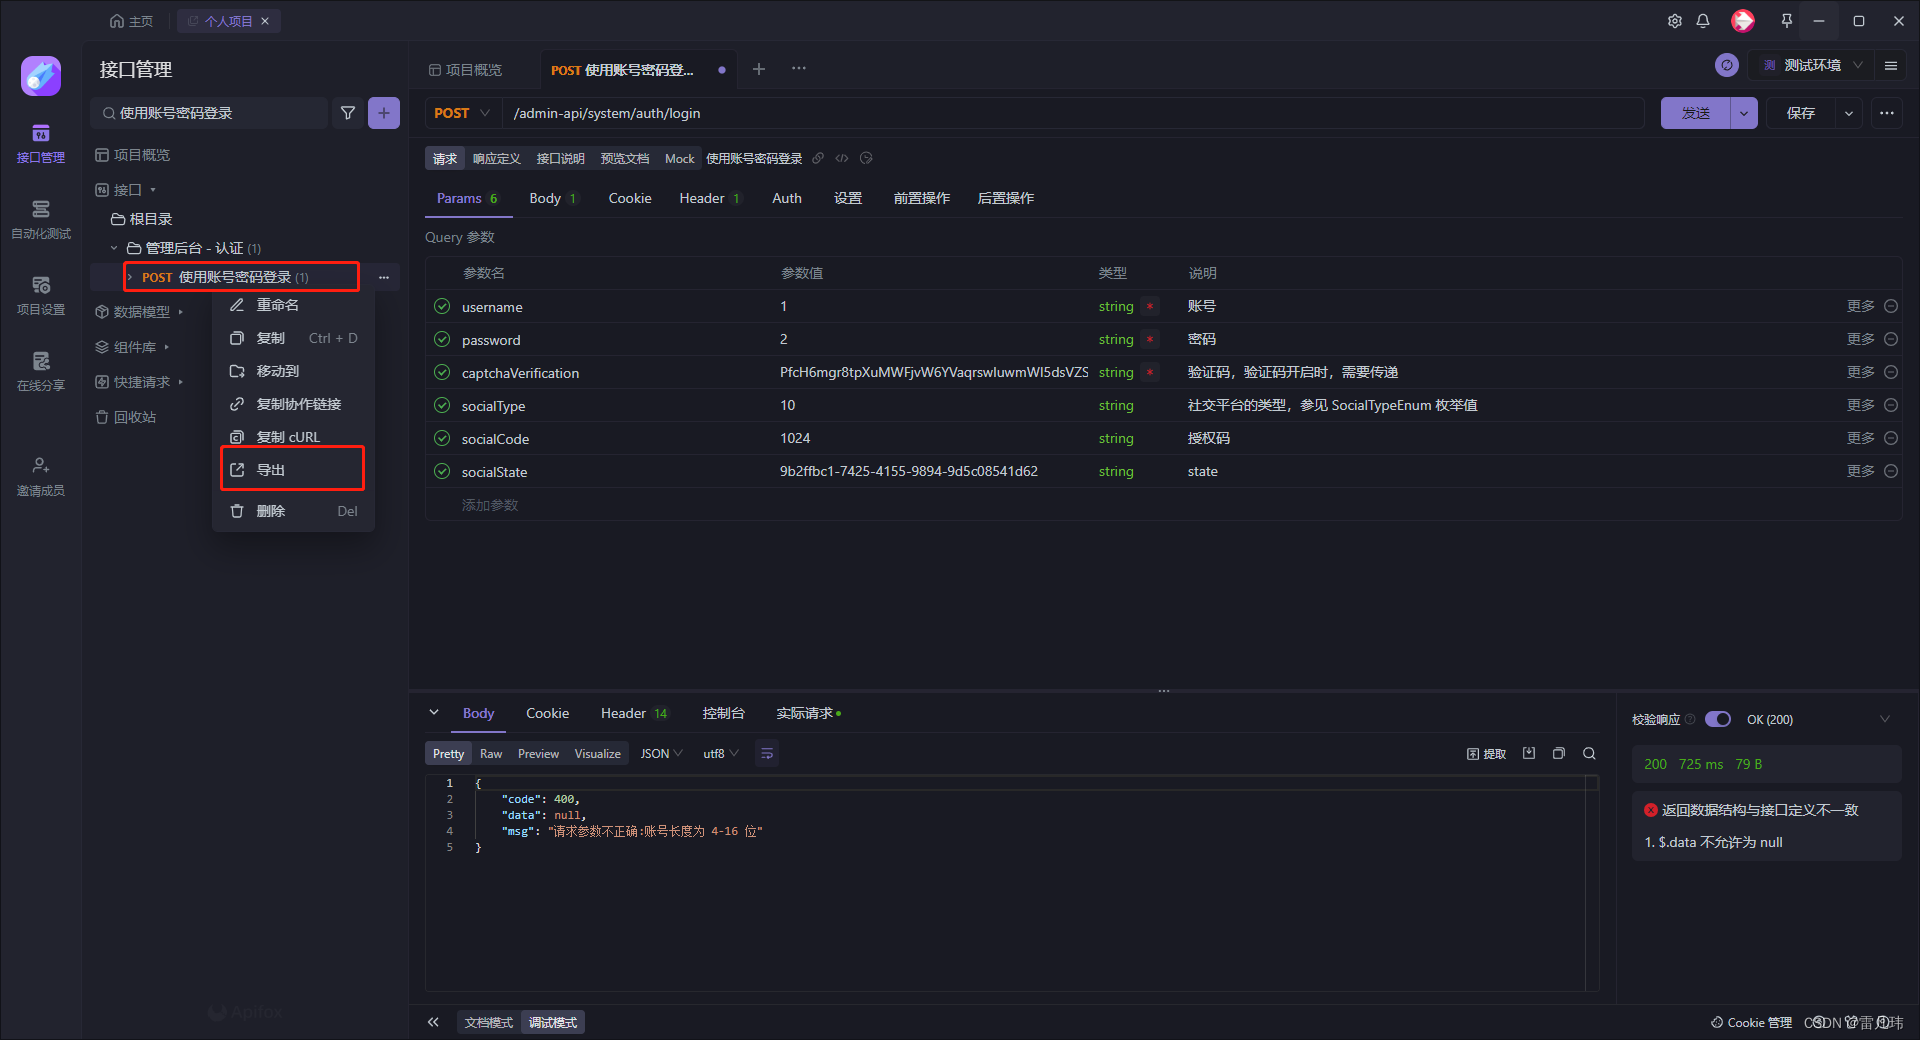
Task: Toggle the username parameter checkbox
Action: point(442,306)
